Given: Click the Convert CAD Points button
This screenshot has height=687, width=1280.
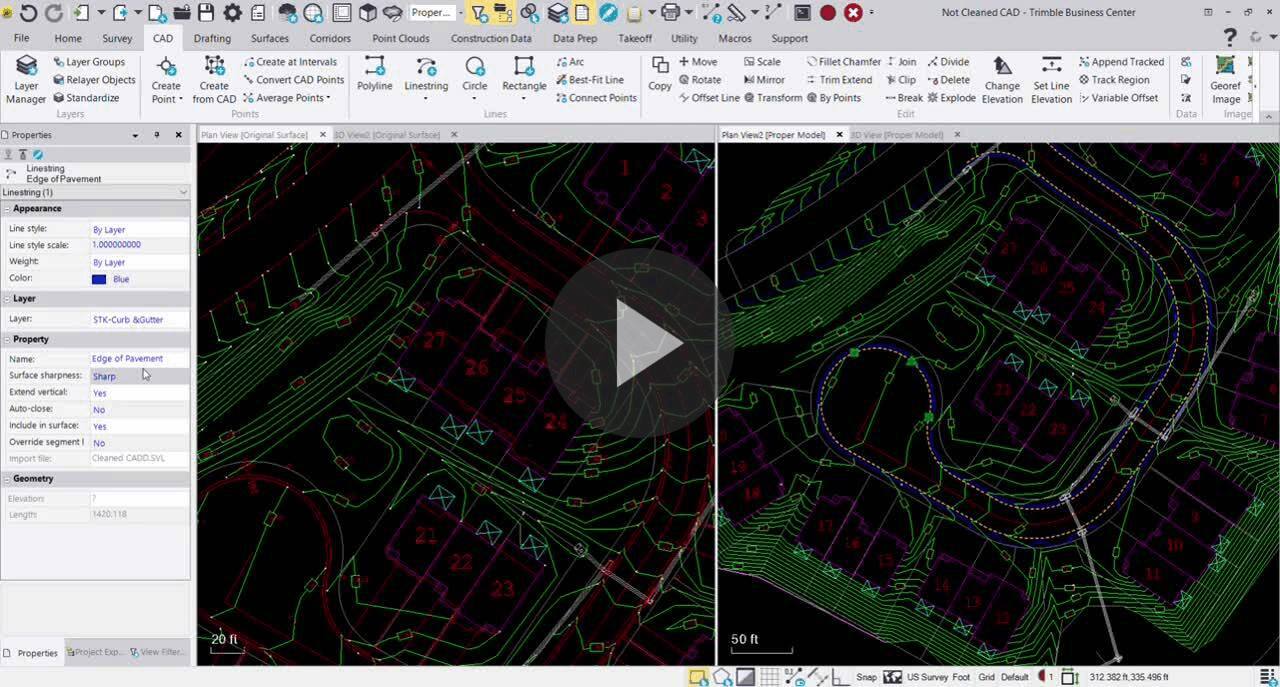Looking at the screenshot, I should (293, 80).
